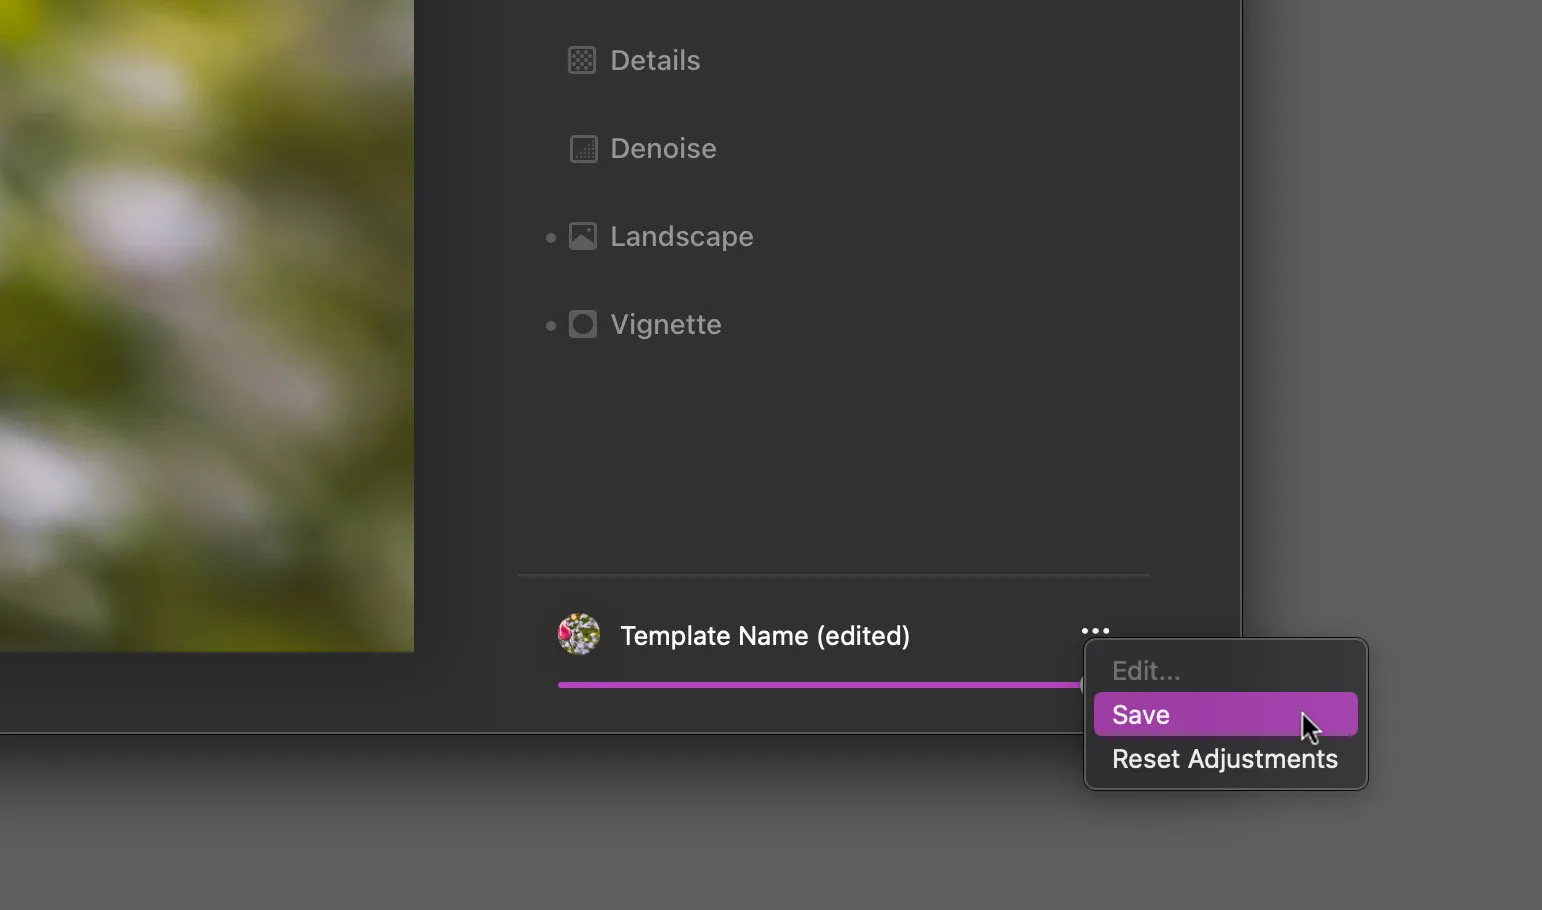Expand the Denoise tool section
The image size is (1542, 910).
(663, 149)
